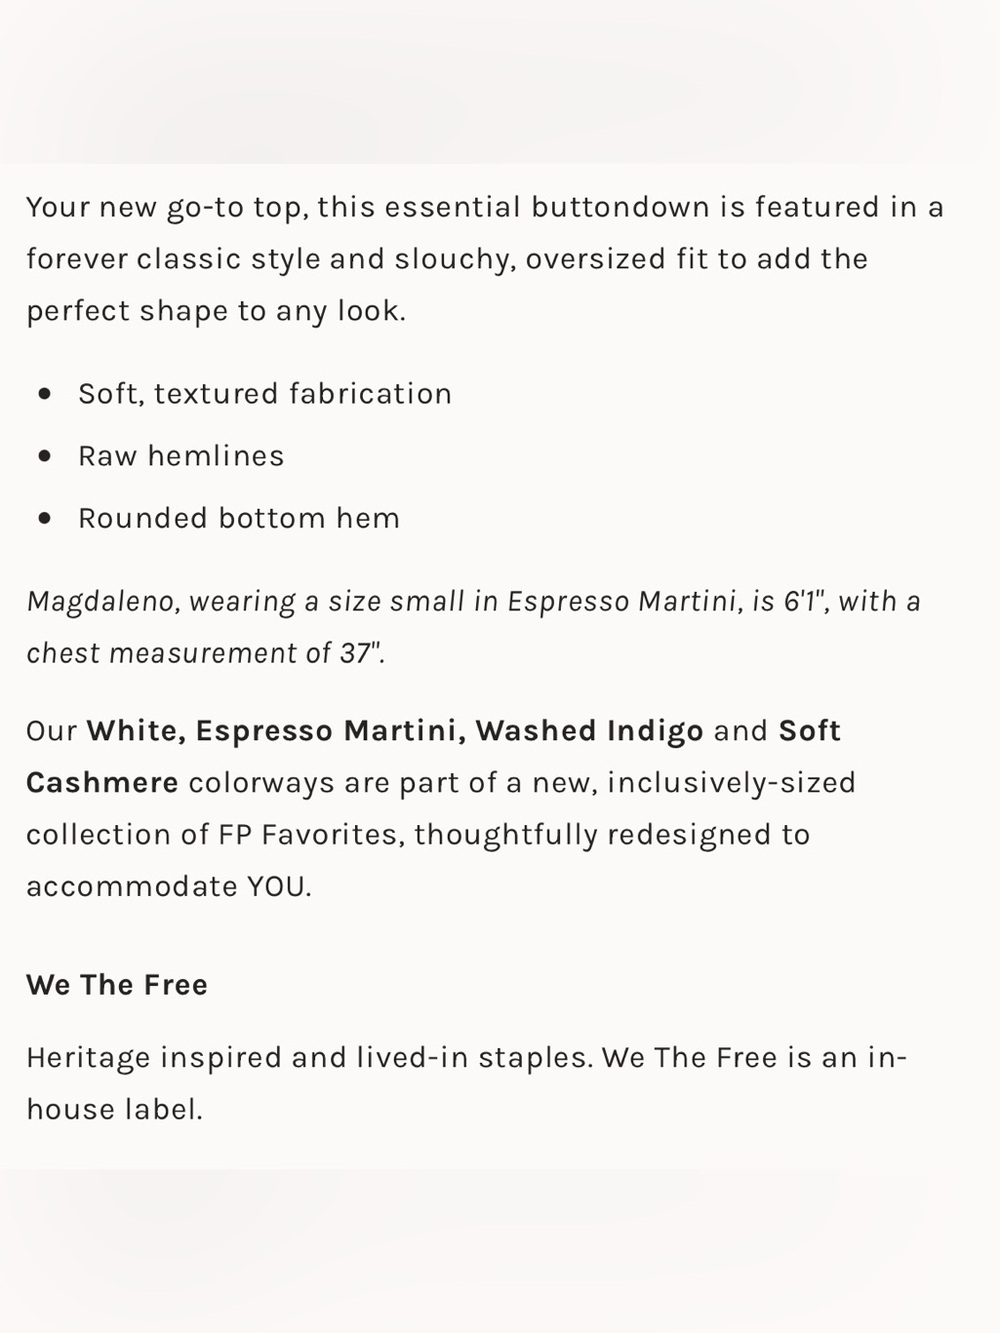The width and height of the screenshot is (1000, 1333).
Task: Click the bullet dot beside 'Rounded bottom hem'
Action: click(44, 518)
